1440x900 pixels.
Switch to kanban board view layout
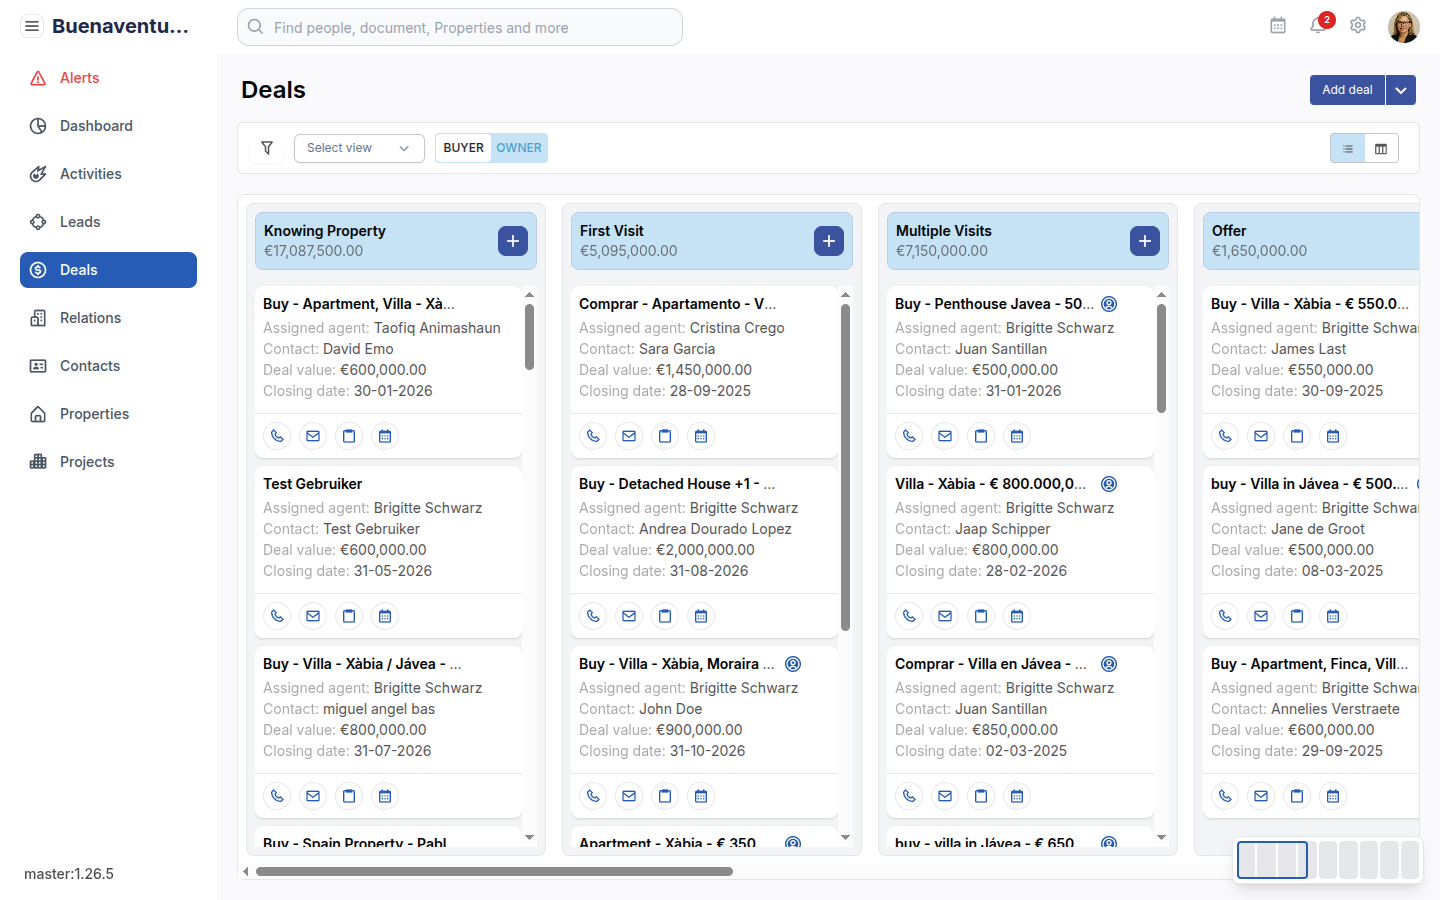(x=1381, y=148)
